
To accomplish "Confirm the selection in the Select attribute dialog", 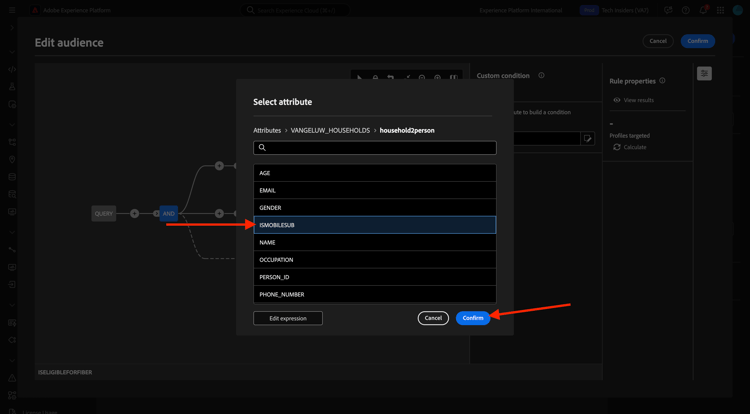I will [x=473, y=318].
